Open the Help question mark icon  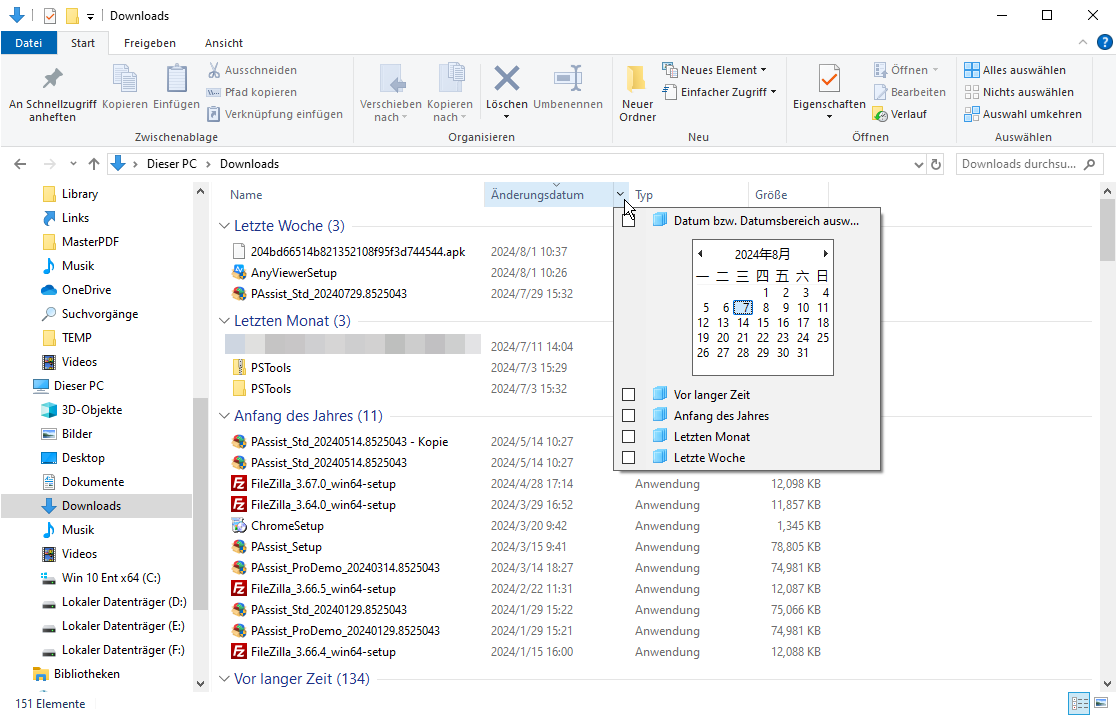click(x=1104, y=43)
